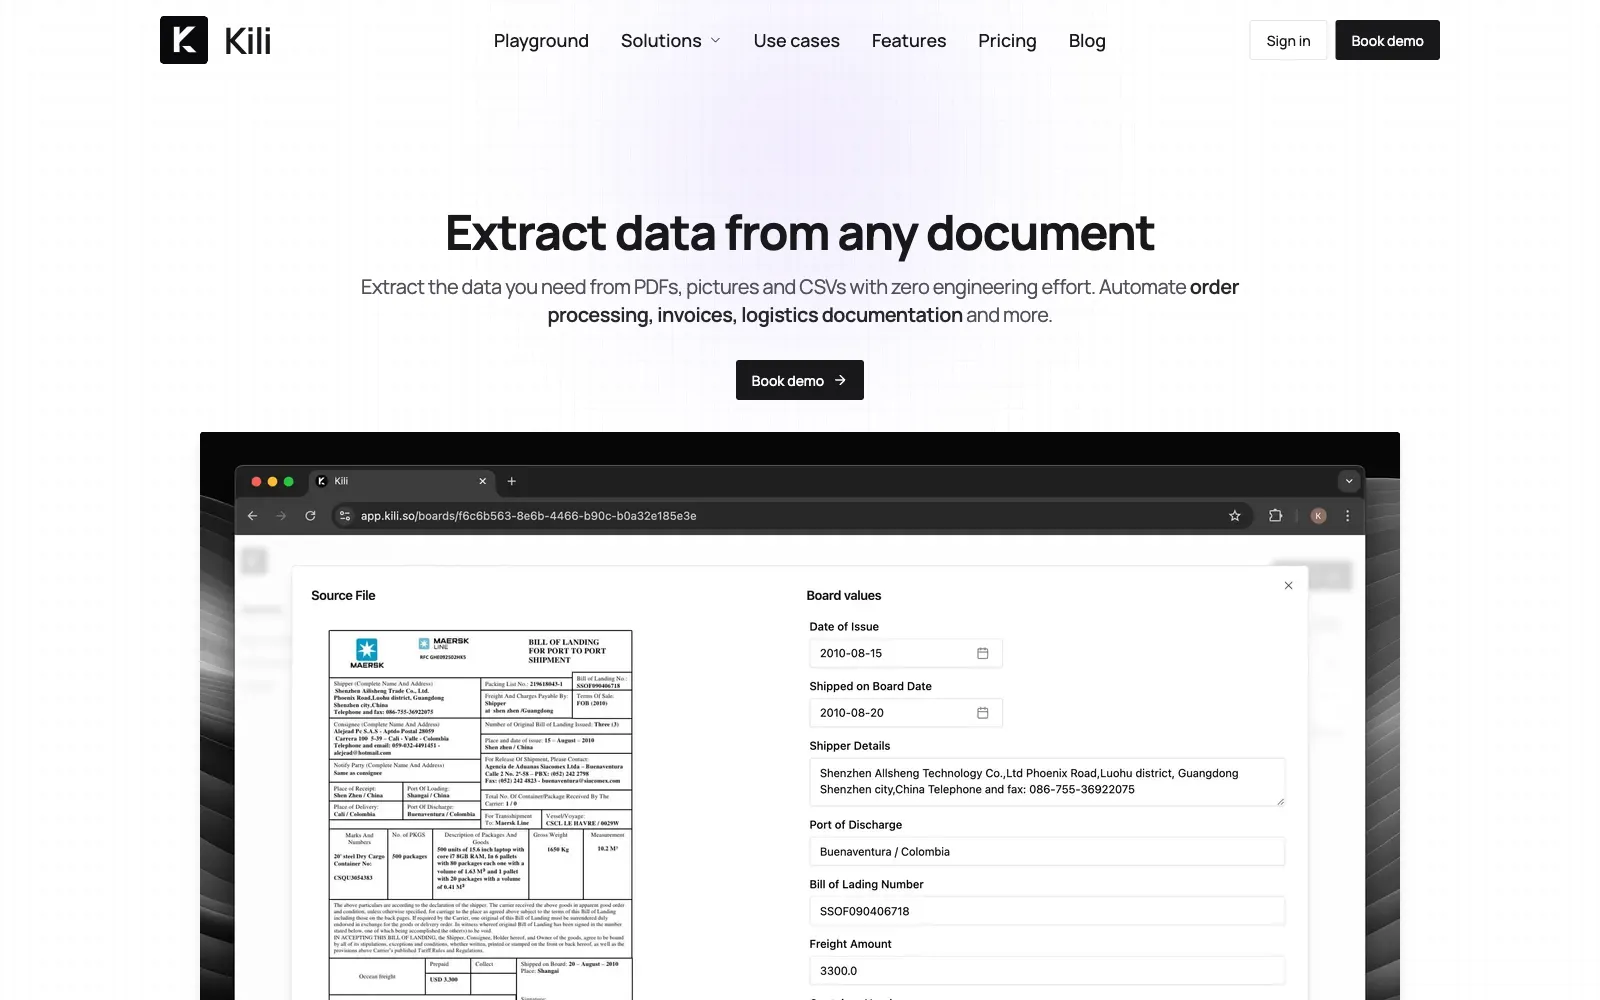Viewport: 1600px width, 1000px height.
Task: Open the extensions puzzle icon
Action: 1275,516
